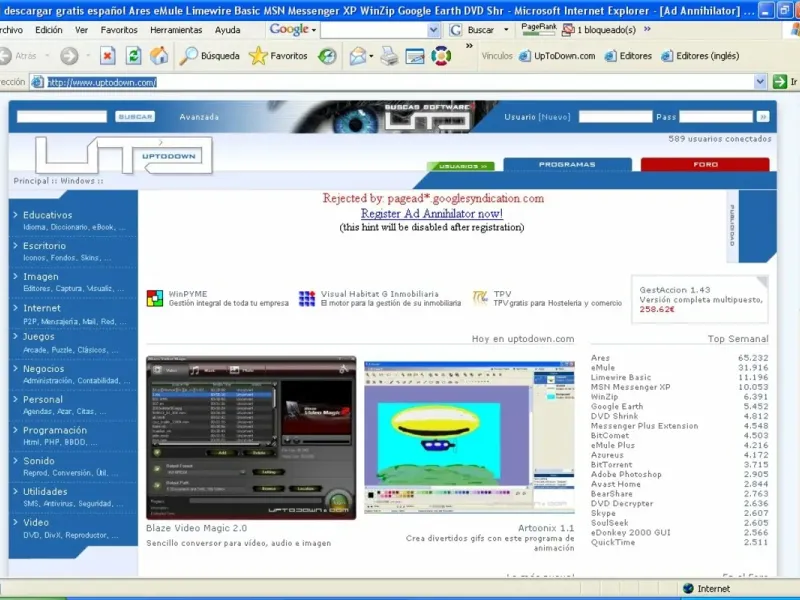
Task: Open Favoritos star button
Action: (278, 56)
